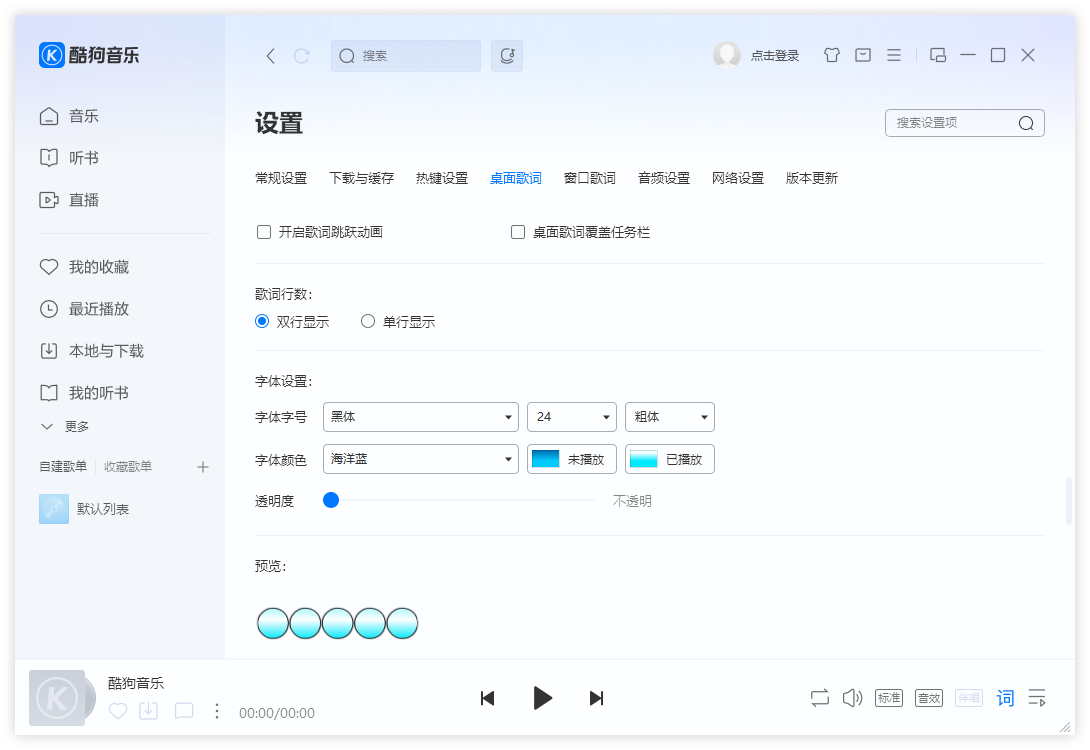Click the volume speaker icon
1090x750 pixels.
[x=852, y=697]
